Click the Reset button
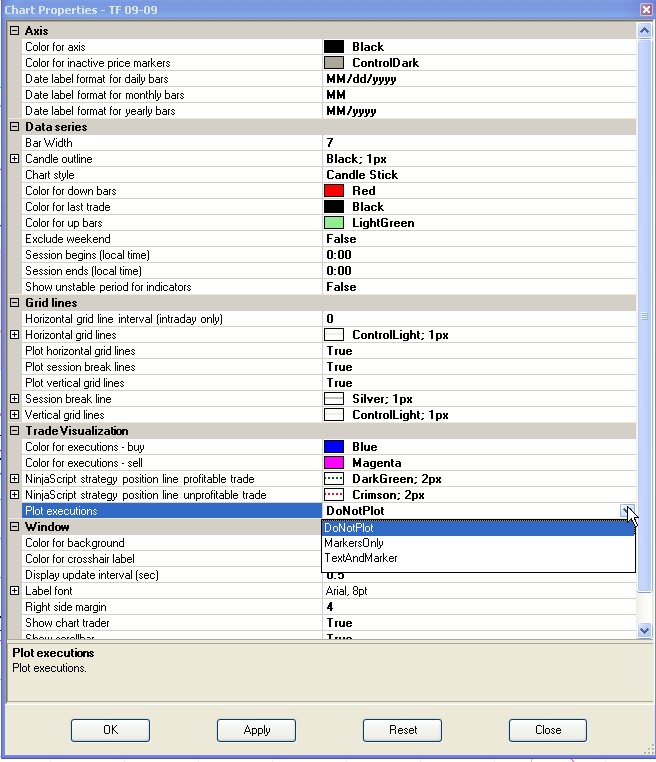The height and width of the screenshot is (762, 656). click(x=402, y=730)
